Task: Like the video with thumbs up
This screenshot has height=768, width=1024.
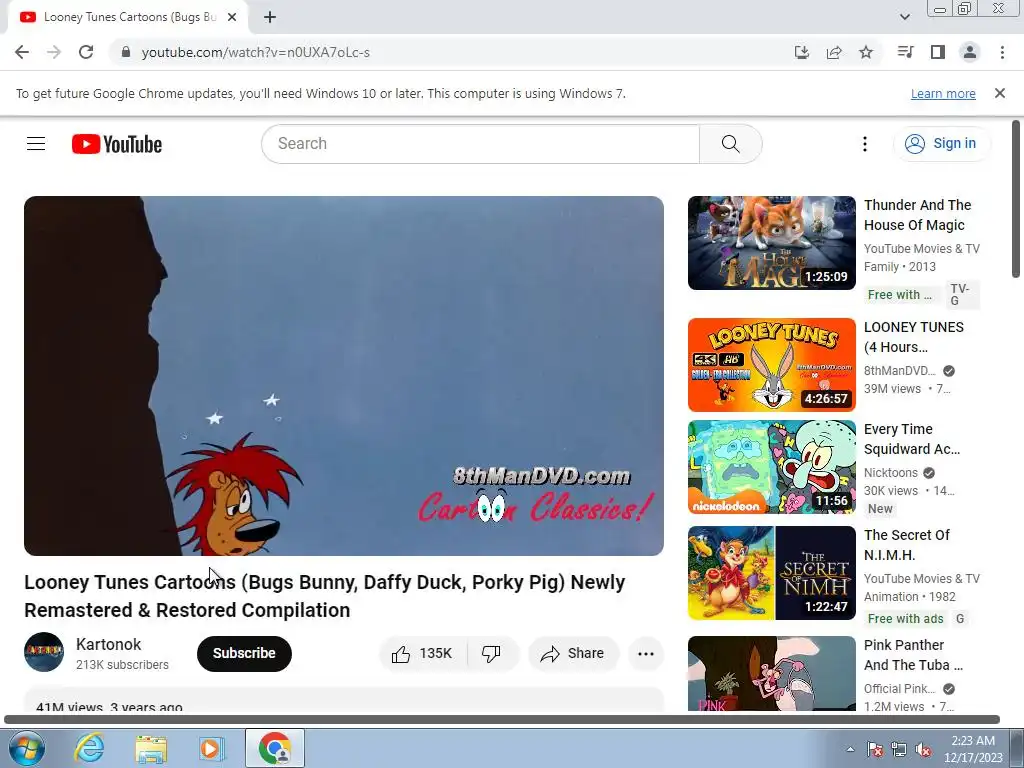Action: 423,654
